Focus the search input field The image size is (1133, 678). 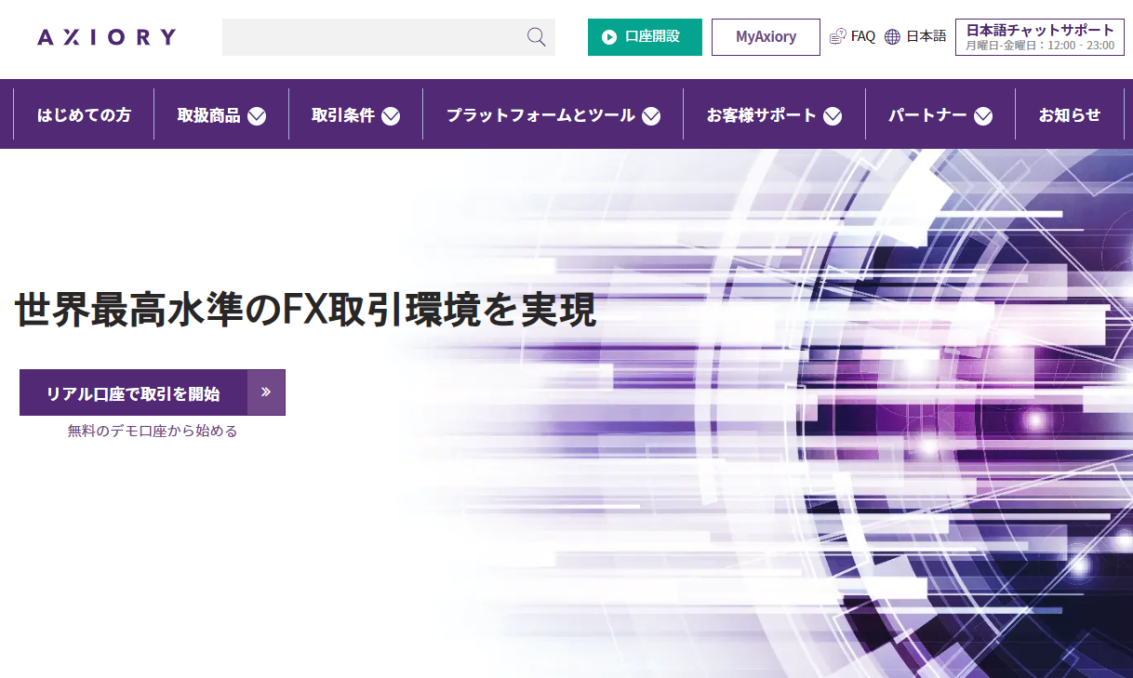370,37
